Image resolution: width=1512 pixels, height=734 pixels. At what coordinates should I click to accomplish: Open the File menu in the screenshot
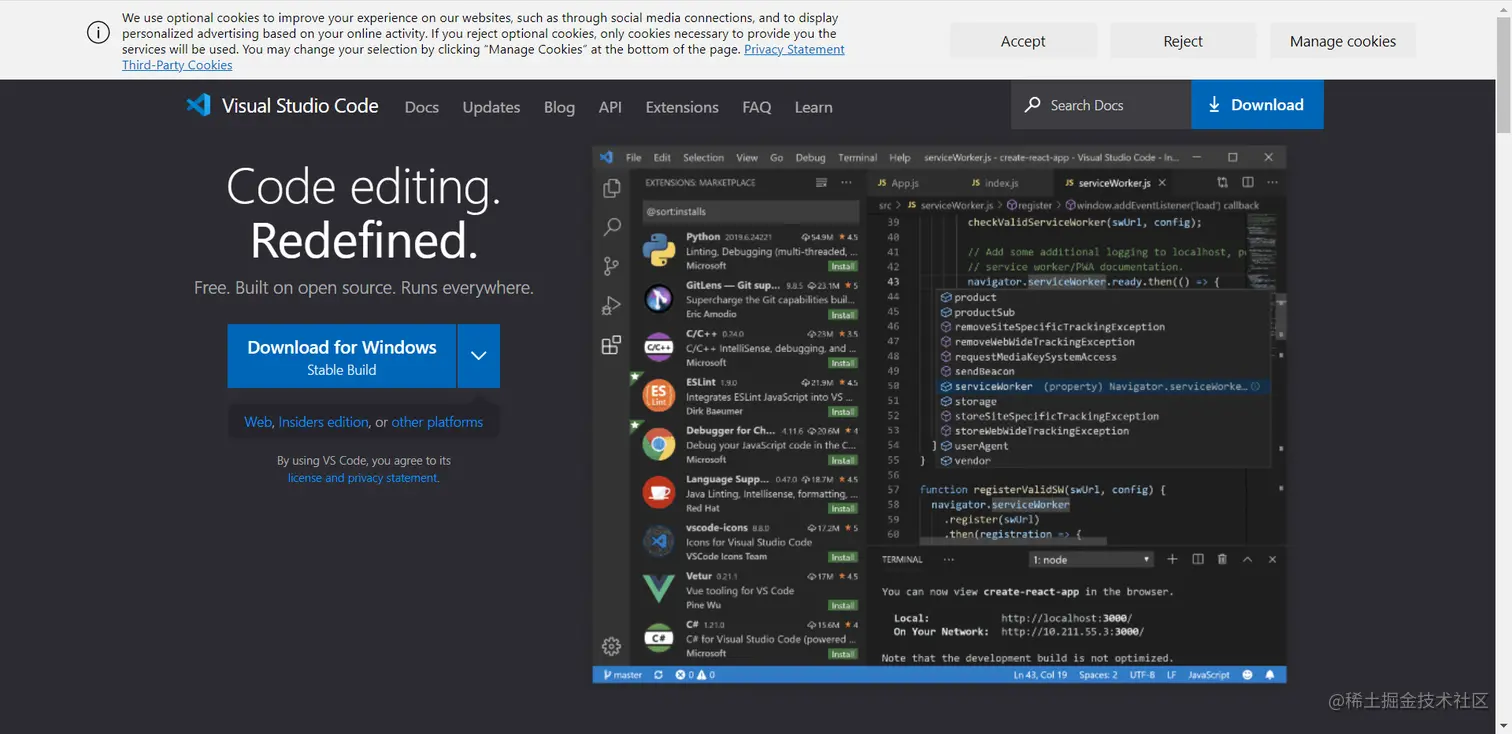tap(633, 158)
